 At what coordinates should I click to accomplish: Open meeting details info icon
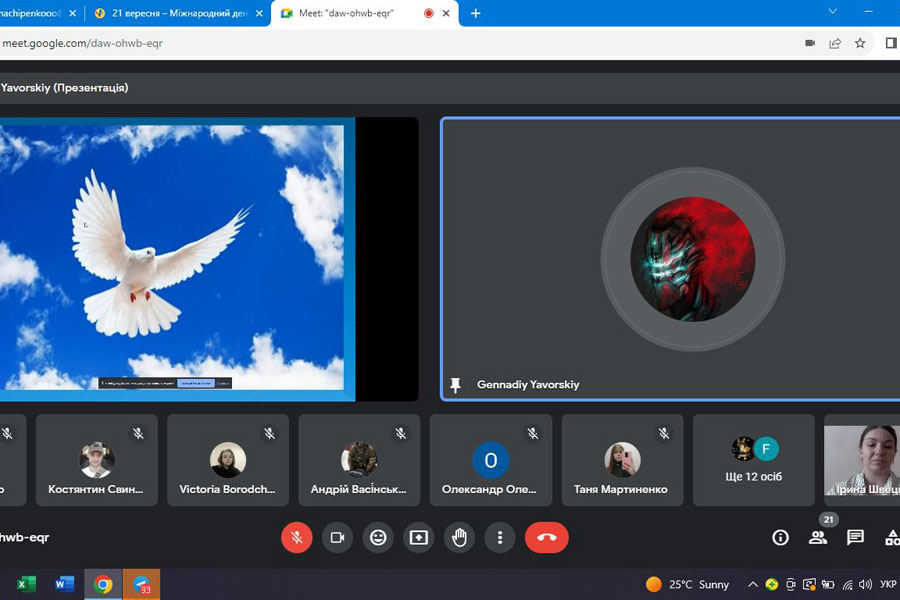780,537
